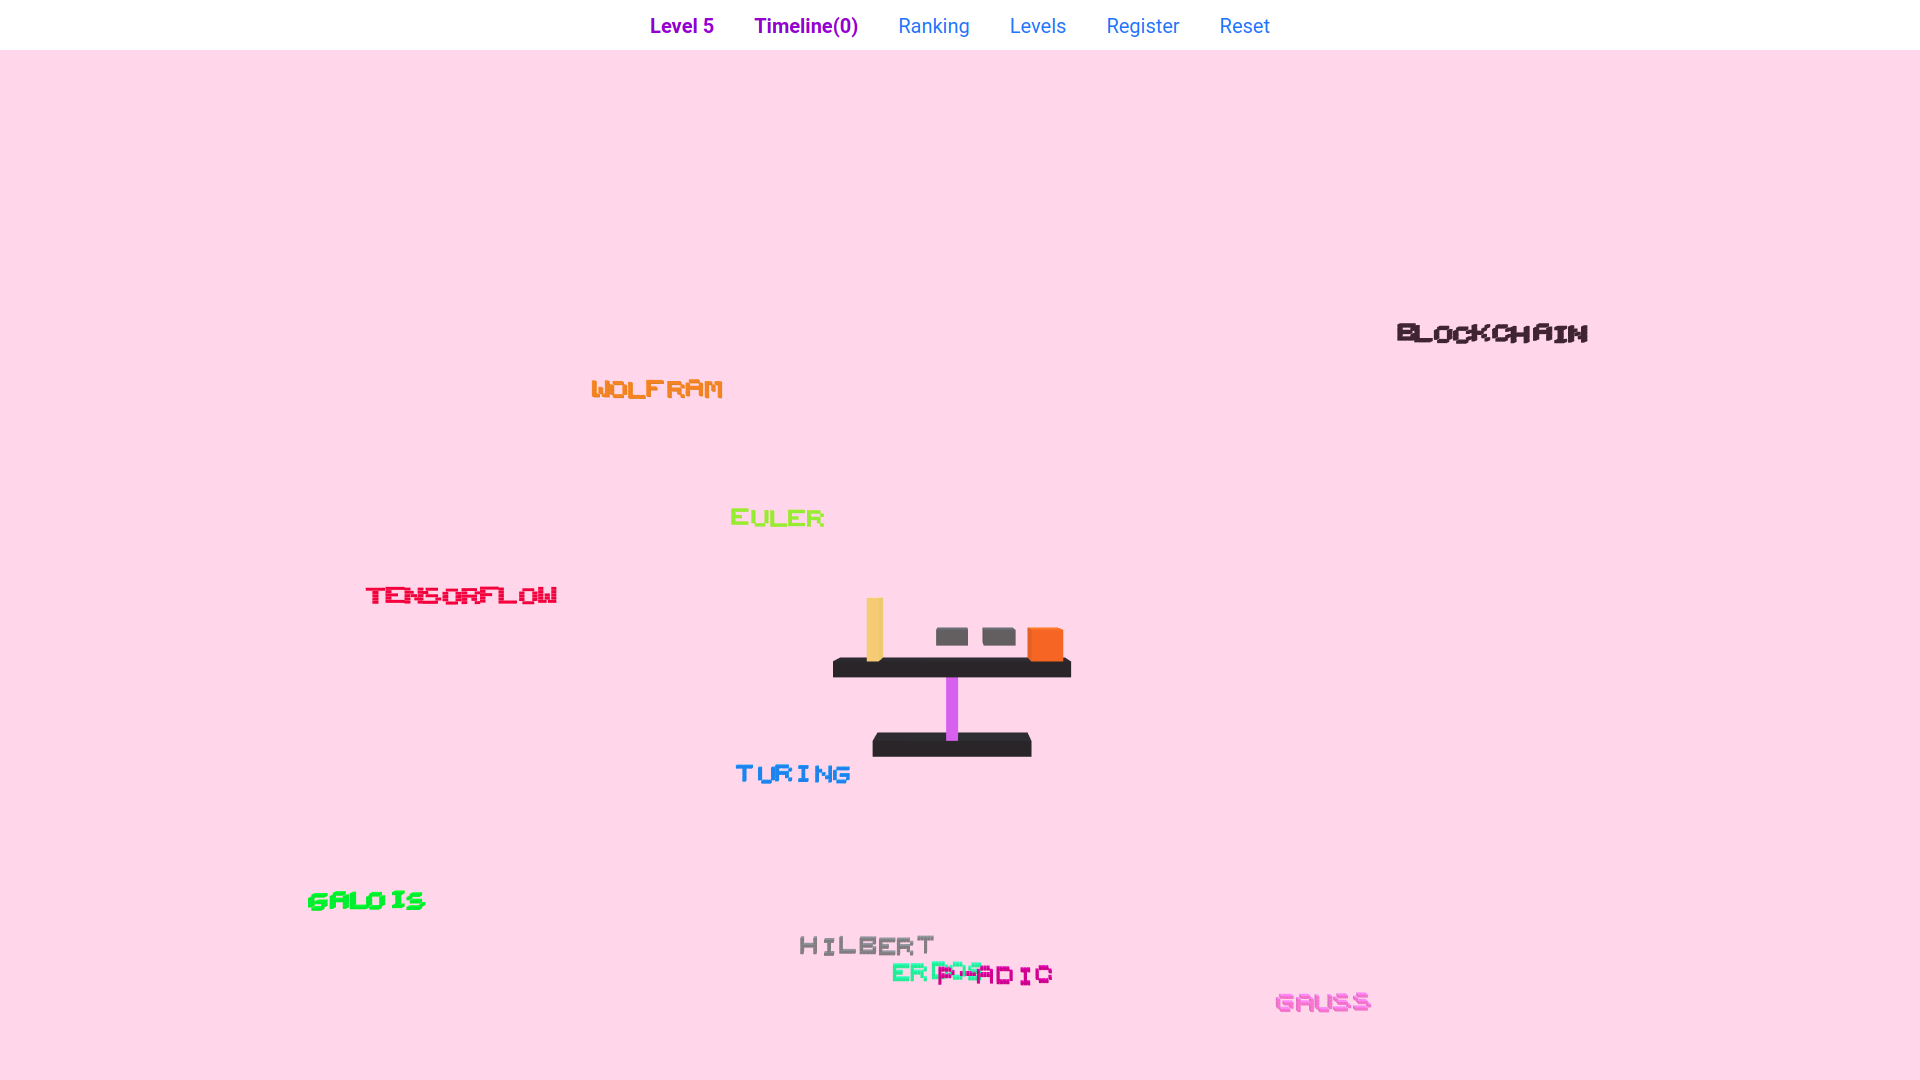Click the purple support column
The width and height of the screenshot is (1920, 1080).
point(952,708)
